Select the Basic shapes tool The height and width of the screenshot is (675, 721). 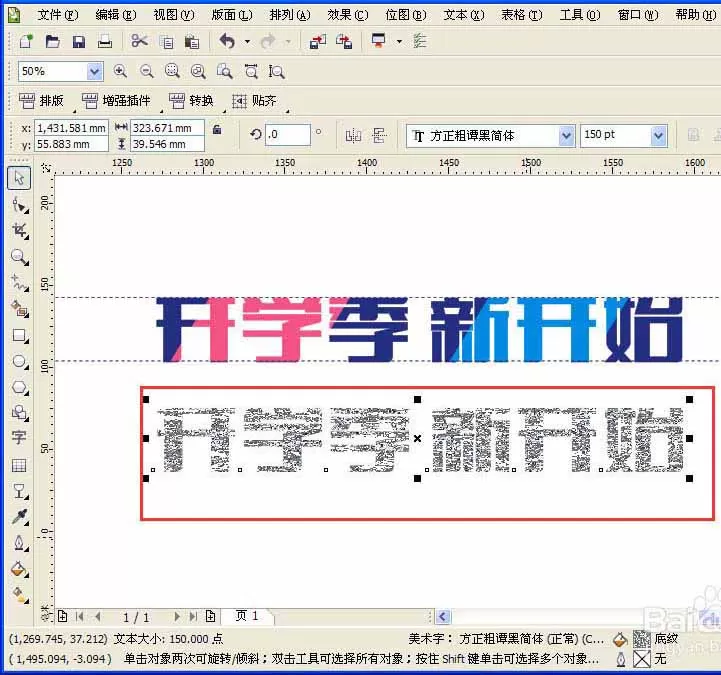[20, 412]
